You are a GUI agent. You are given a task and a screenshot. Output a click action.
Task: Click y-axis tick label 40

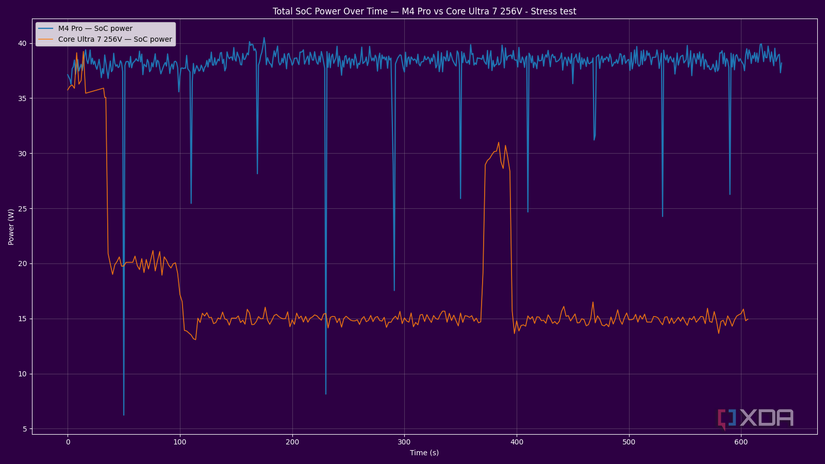click(x=22, y=44)
